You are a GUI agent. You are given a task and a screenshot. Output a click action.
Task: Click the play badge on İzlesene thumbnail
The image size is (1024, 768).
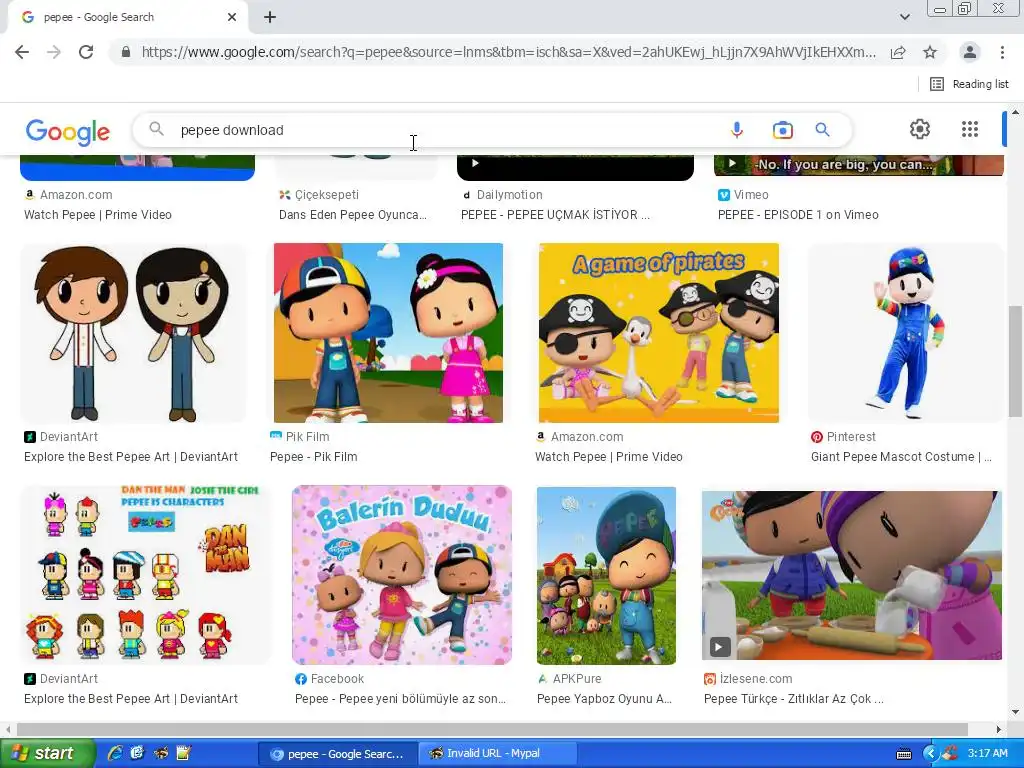click(x=719, y=647)
